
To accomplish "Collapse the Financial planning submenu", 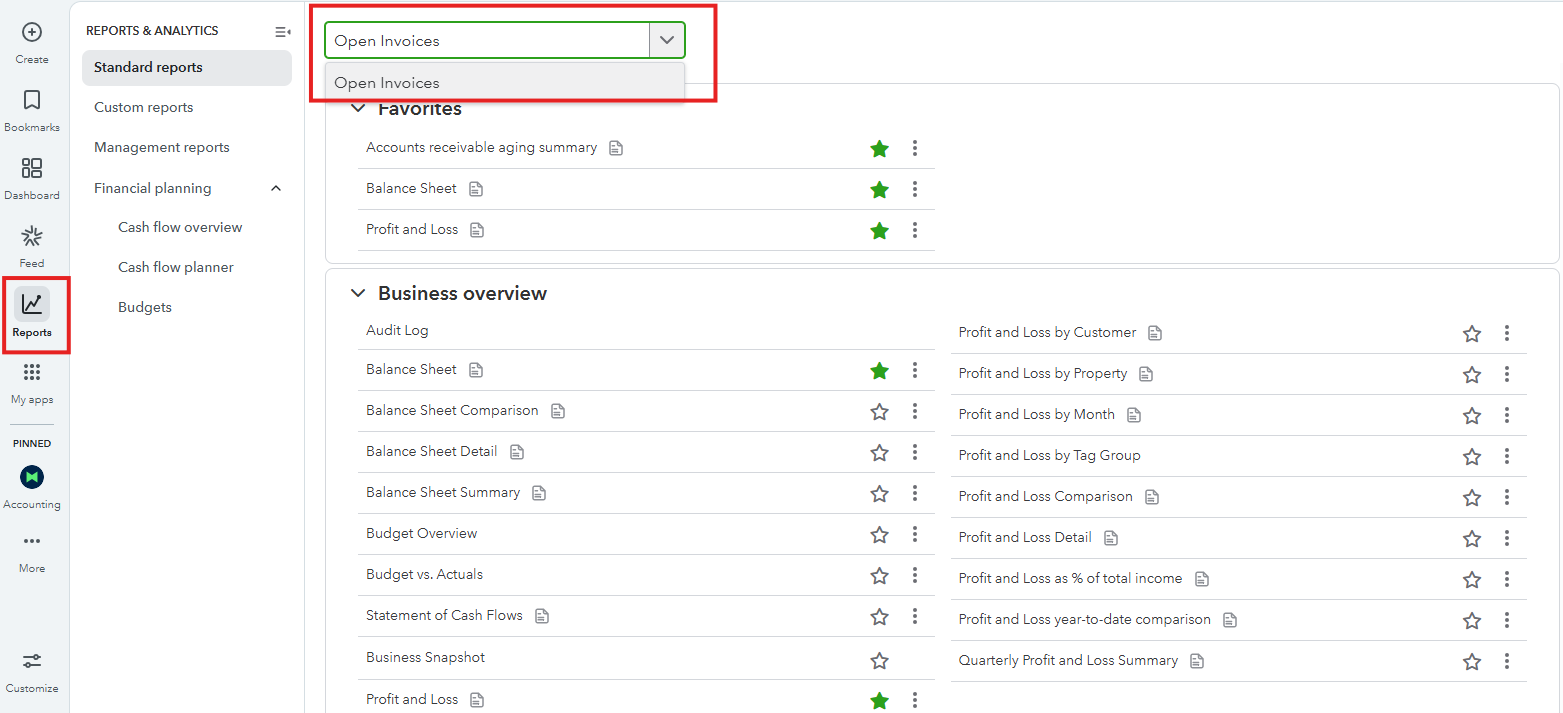I will tap(277, 188).
